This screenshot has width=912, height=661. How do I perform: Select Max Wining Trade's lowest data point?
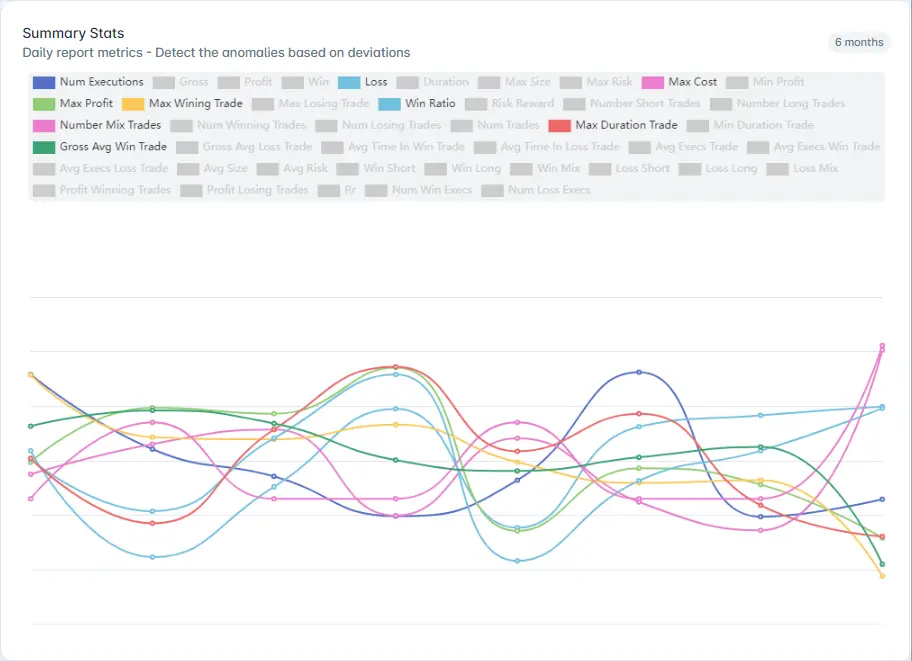tap(882, 576)
